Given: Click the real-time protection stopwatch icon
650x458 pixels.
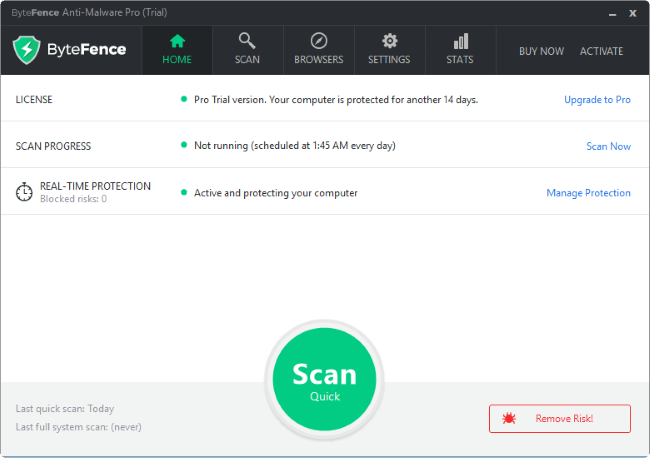Looking at the screenshot, I should coord(25,192).
